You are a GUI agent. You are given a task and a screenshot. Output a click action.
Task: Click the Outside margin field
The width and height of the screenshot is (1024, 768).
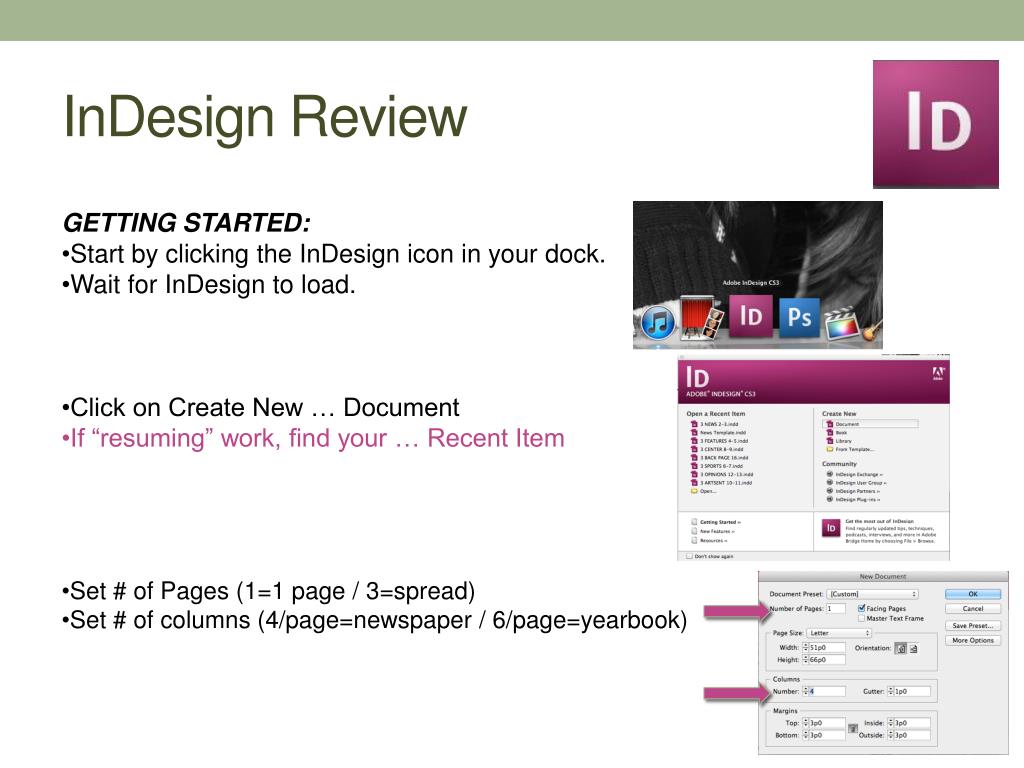pyautogui.click(x=912, y=735)
